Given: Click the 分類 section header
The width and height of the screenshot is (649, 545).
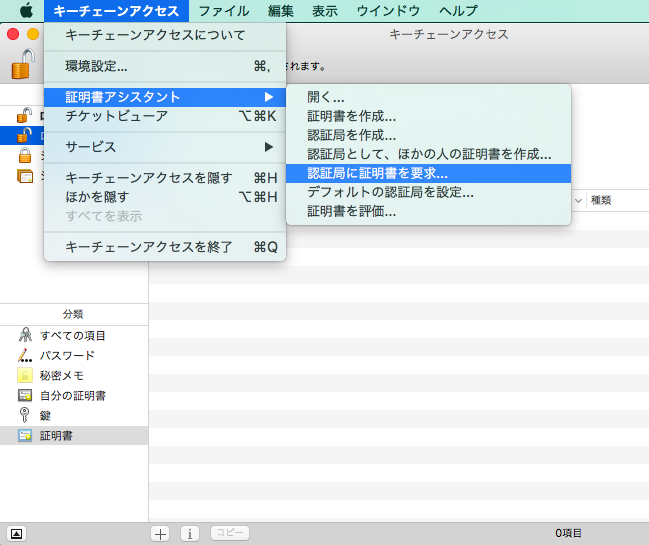Looking at the screenshot, I should coord(73,314).
